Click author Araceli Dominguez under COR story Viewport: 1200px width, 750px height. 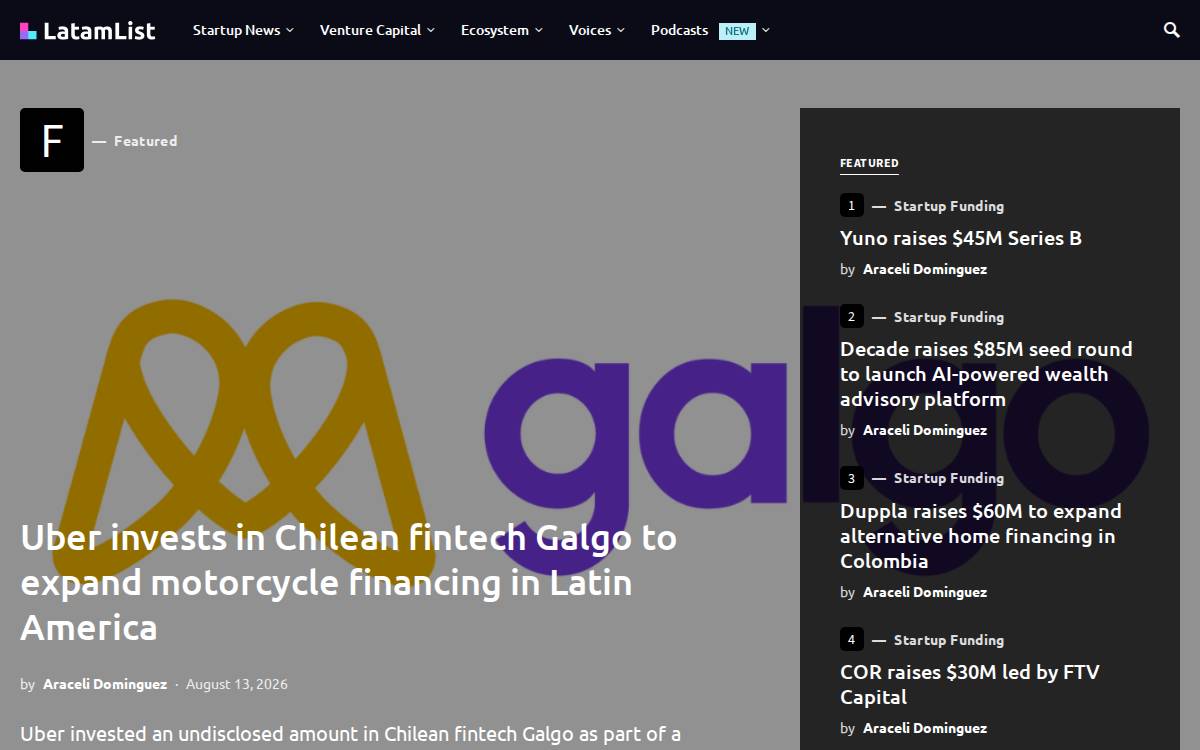[x=925, y=728]
